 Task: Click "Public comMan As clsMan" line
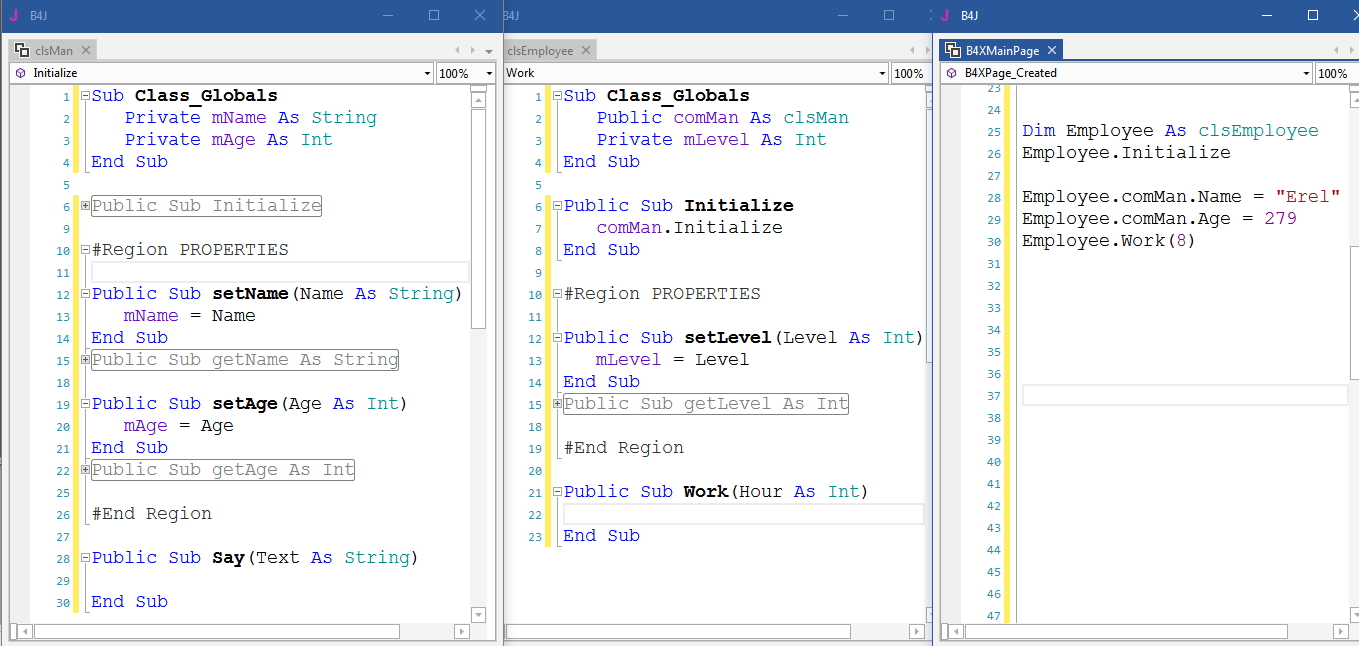tap(723, 118)
